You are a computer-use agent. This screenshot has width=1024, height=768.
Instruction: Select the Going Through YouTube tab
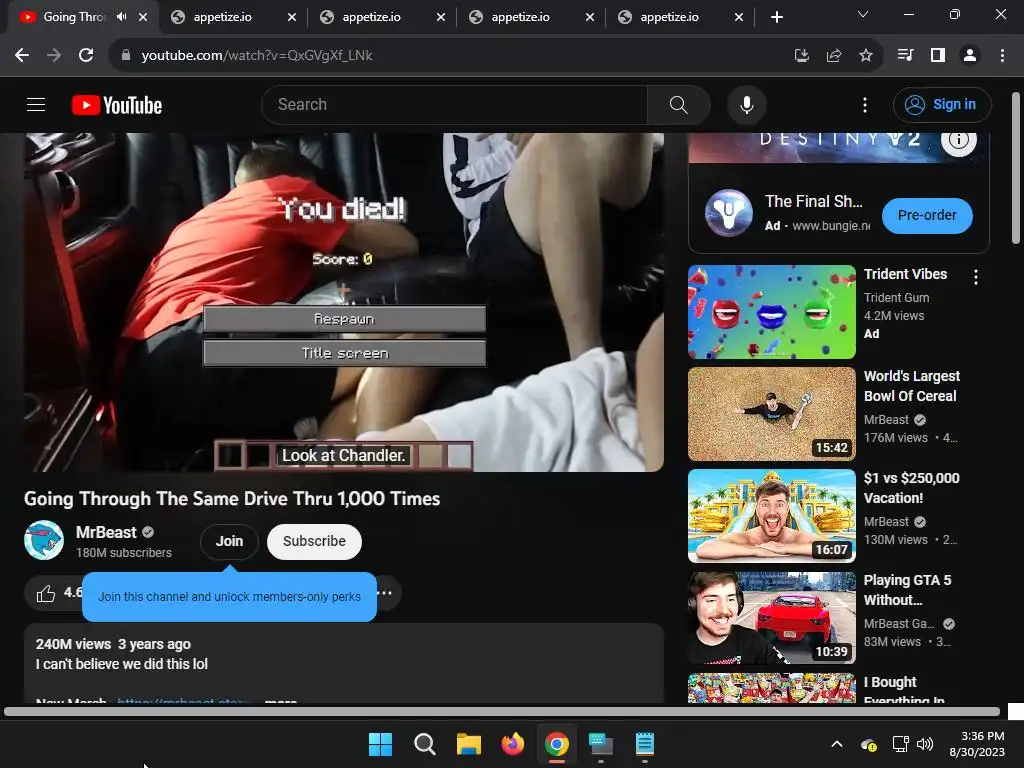72,17
